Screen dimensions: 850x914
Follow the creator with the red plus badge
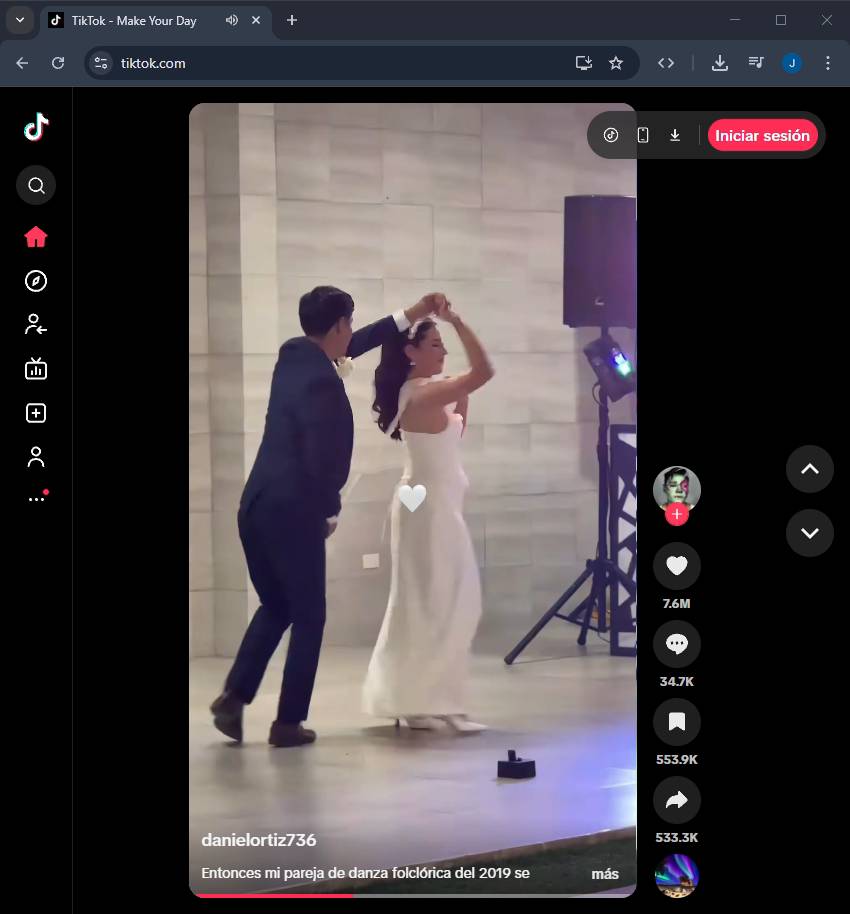tap(677, 515)
